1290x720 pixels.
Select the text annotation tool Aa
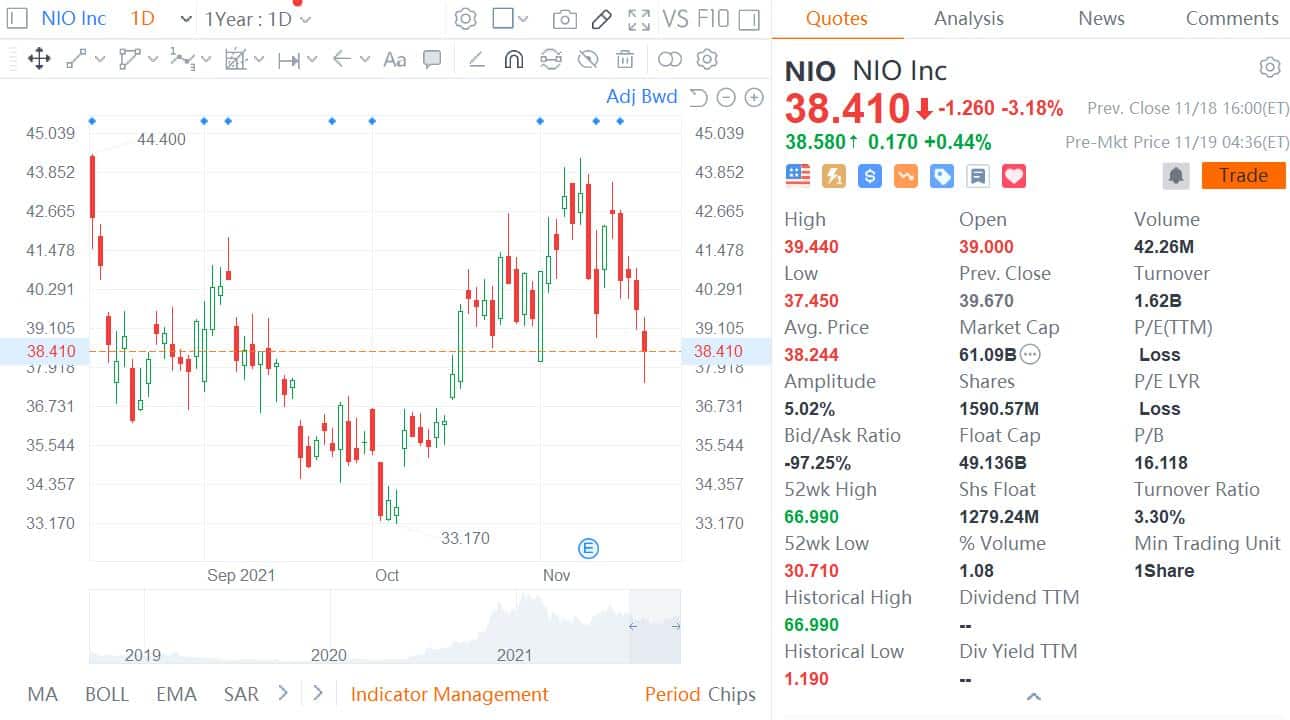[x=394, y=59]
